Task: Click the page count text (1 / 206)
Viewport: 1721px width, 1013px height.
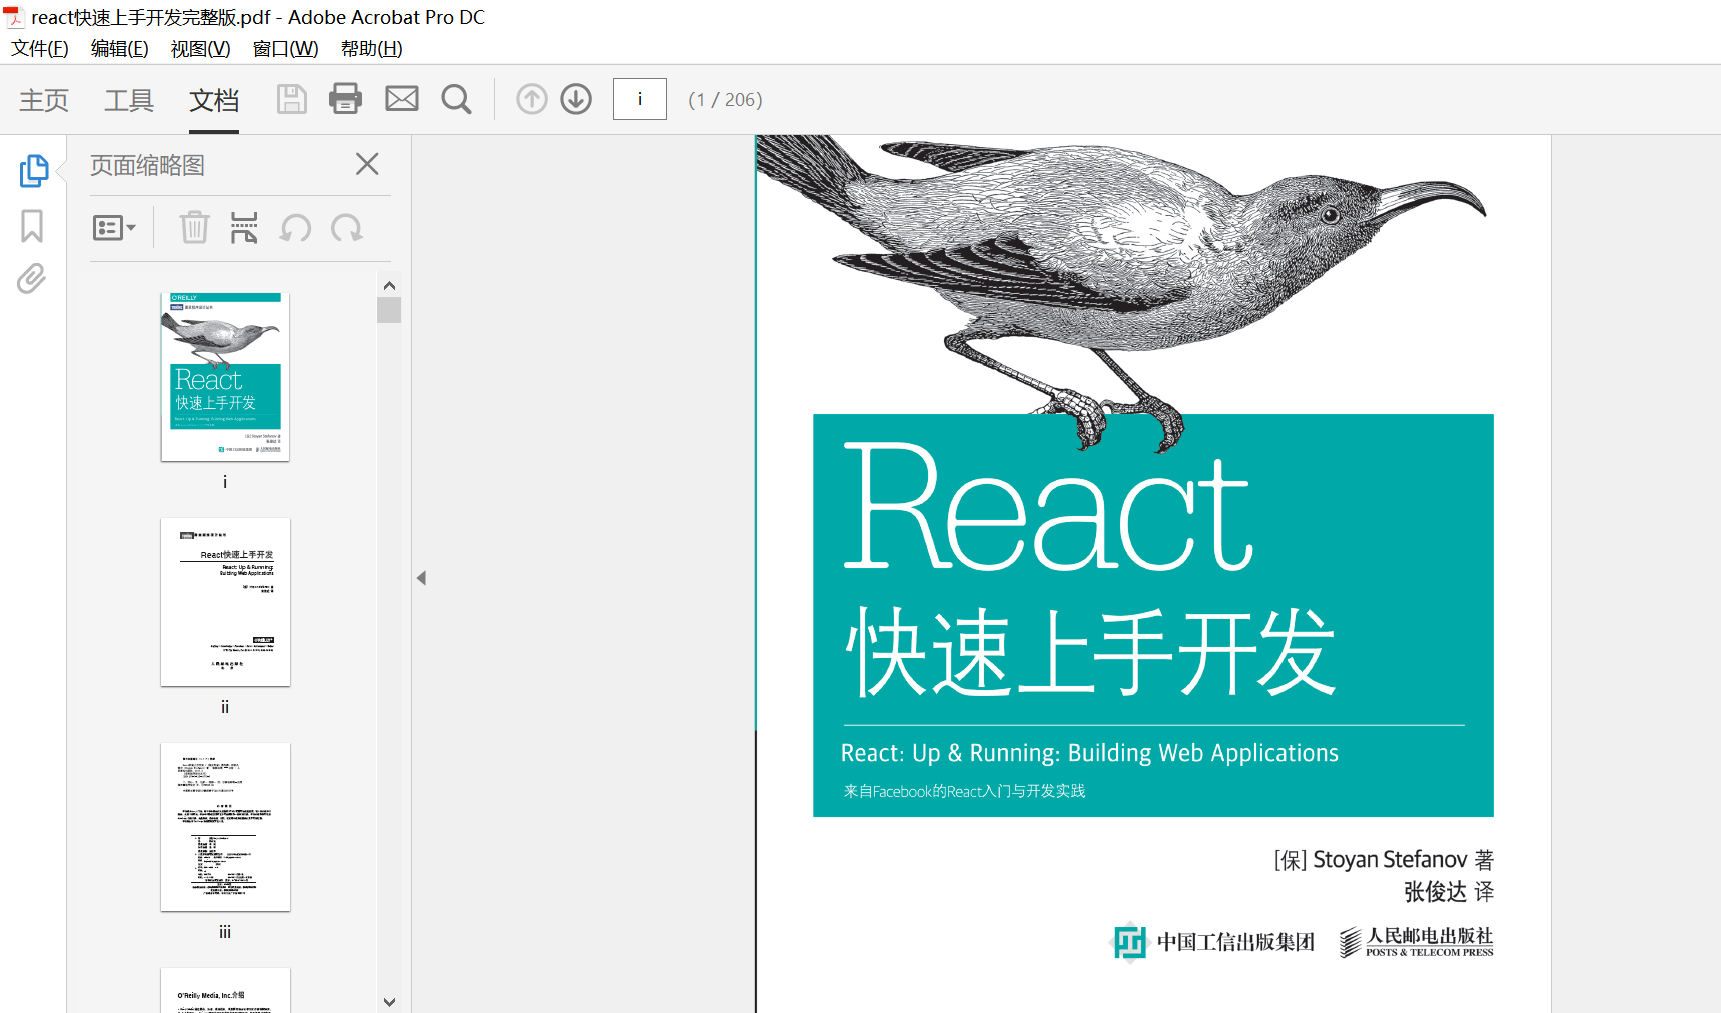Action: [725, 100]
